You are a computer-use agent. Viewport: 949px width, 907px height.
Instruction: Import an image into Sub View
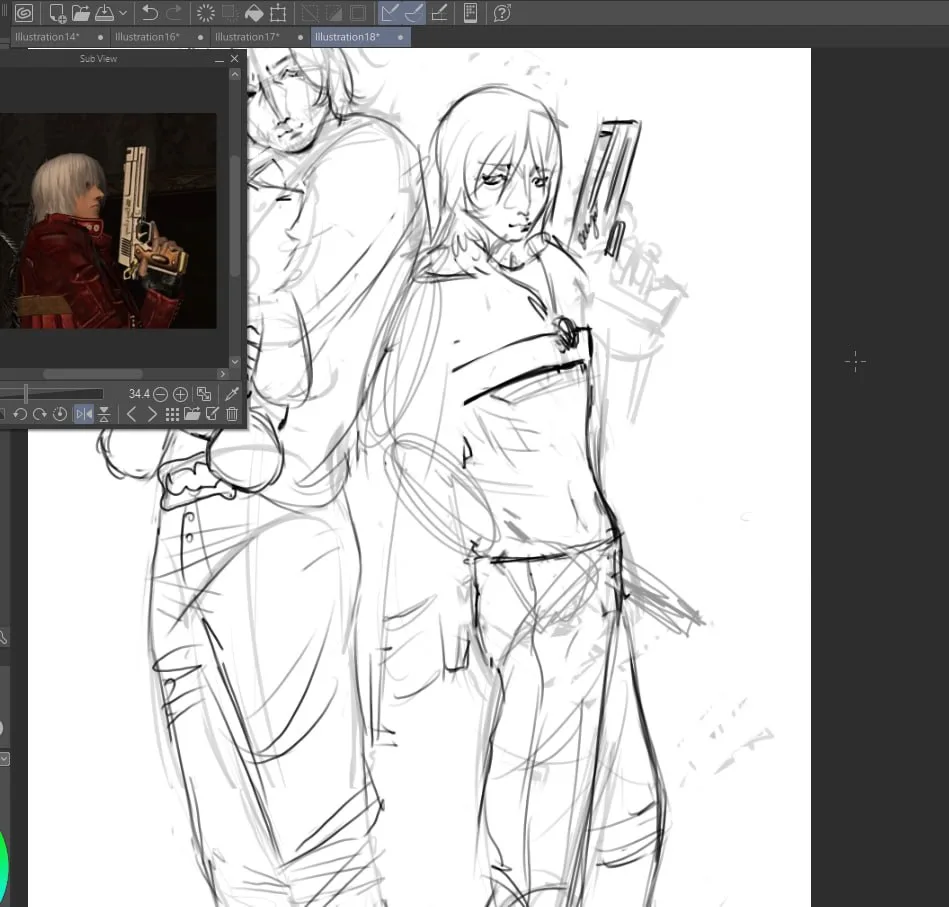pyautogui.click(x=192, y=414)
